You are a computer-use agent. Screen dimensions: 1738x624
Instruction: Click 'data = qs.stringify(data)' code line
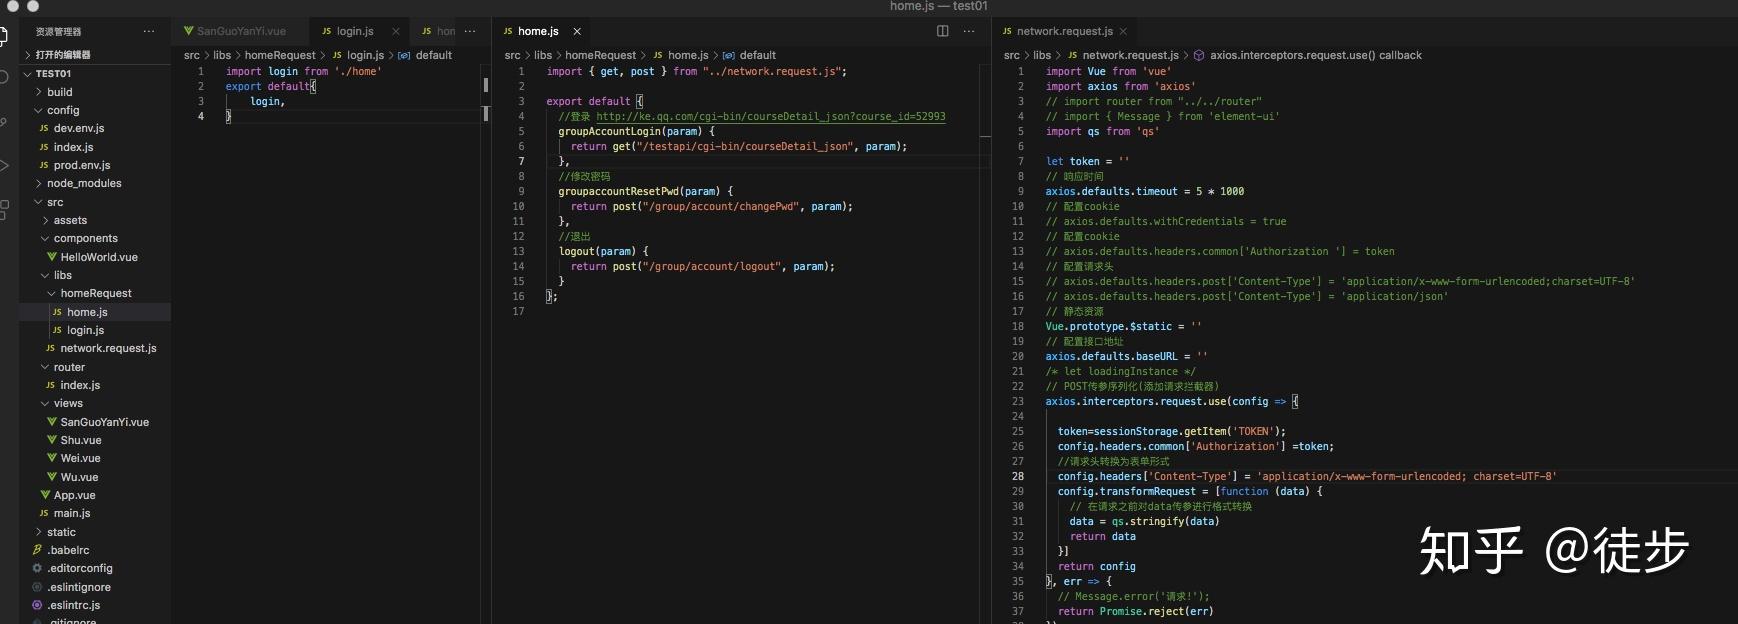pos(1144,521)
